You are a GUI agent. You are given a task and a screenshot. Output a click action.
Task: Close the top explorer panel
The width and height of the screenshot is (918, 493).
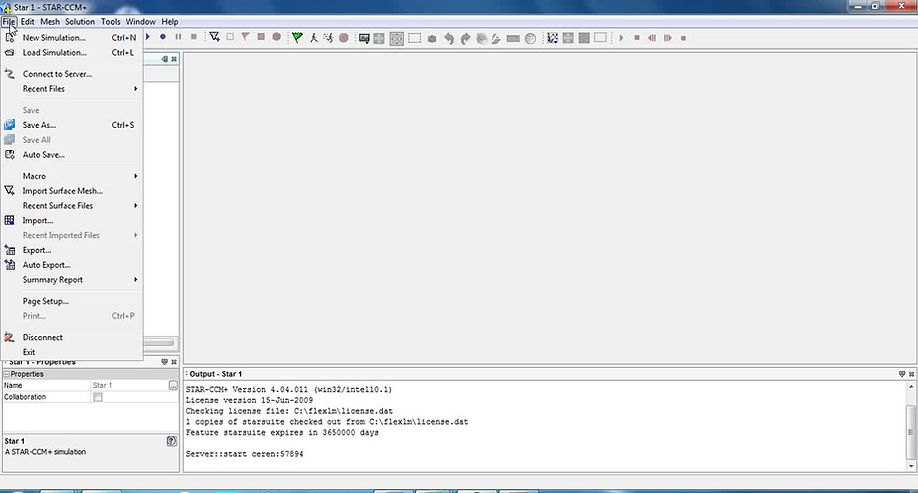tap(174, 59)
